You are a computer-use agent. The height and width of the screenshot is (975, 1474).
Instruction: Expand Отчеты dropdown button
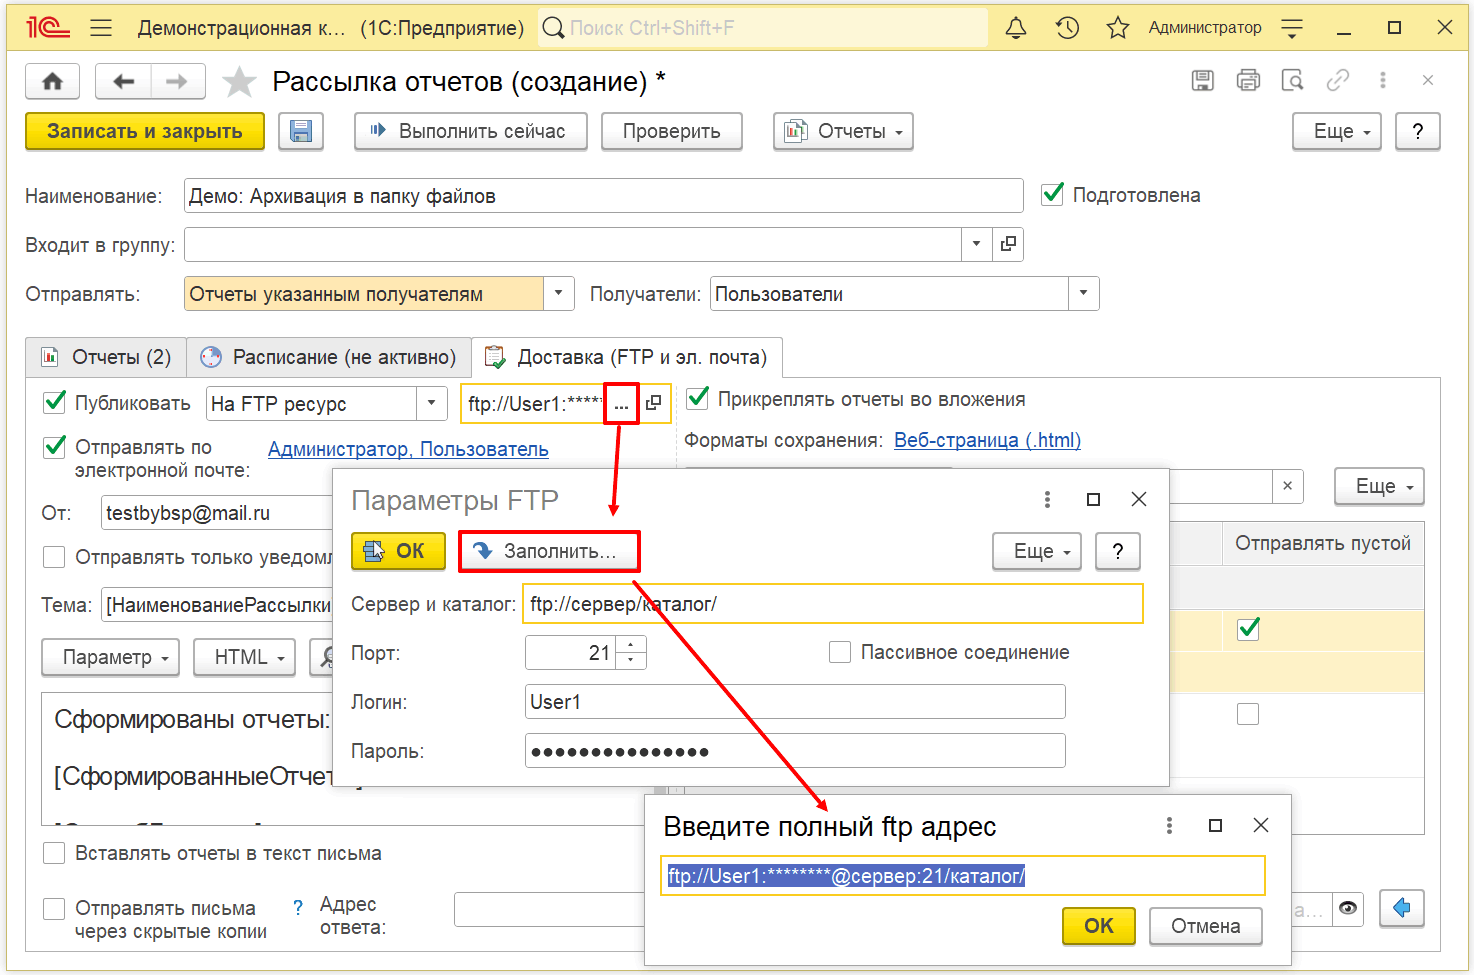click(843, 131)
